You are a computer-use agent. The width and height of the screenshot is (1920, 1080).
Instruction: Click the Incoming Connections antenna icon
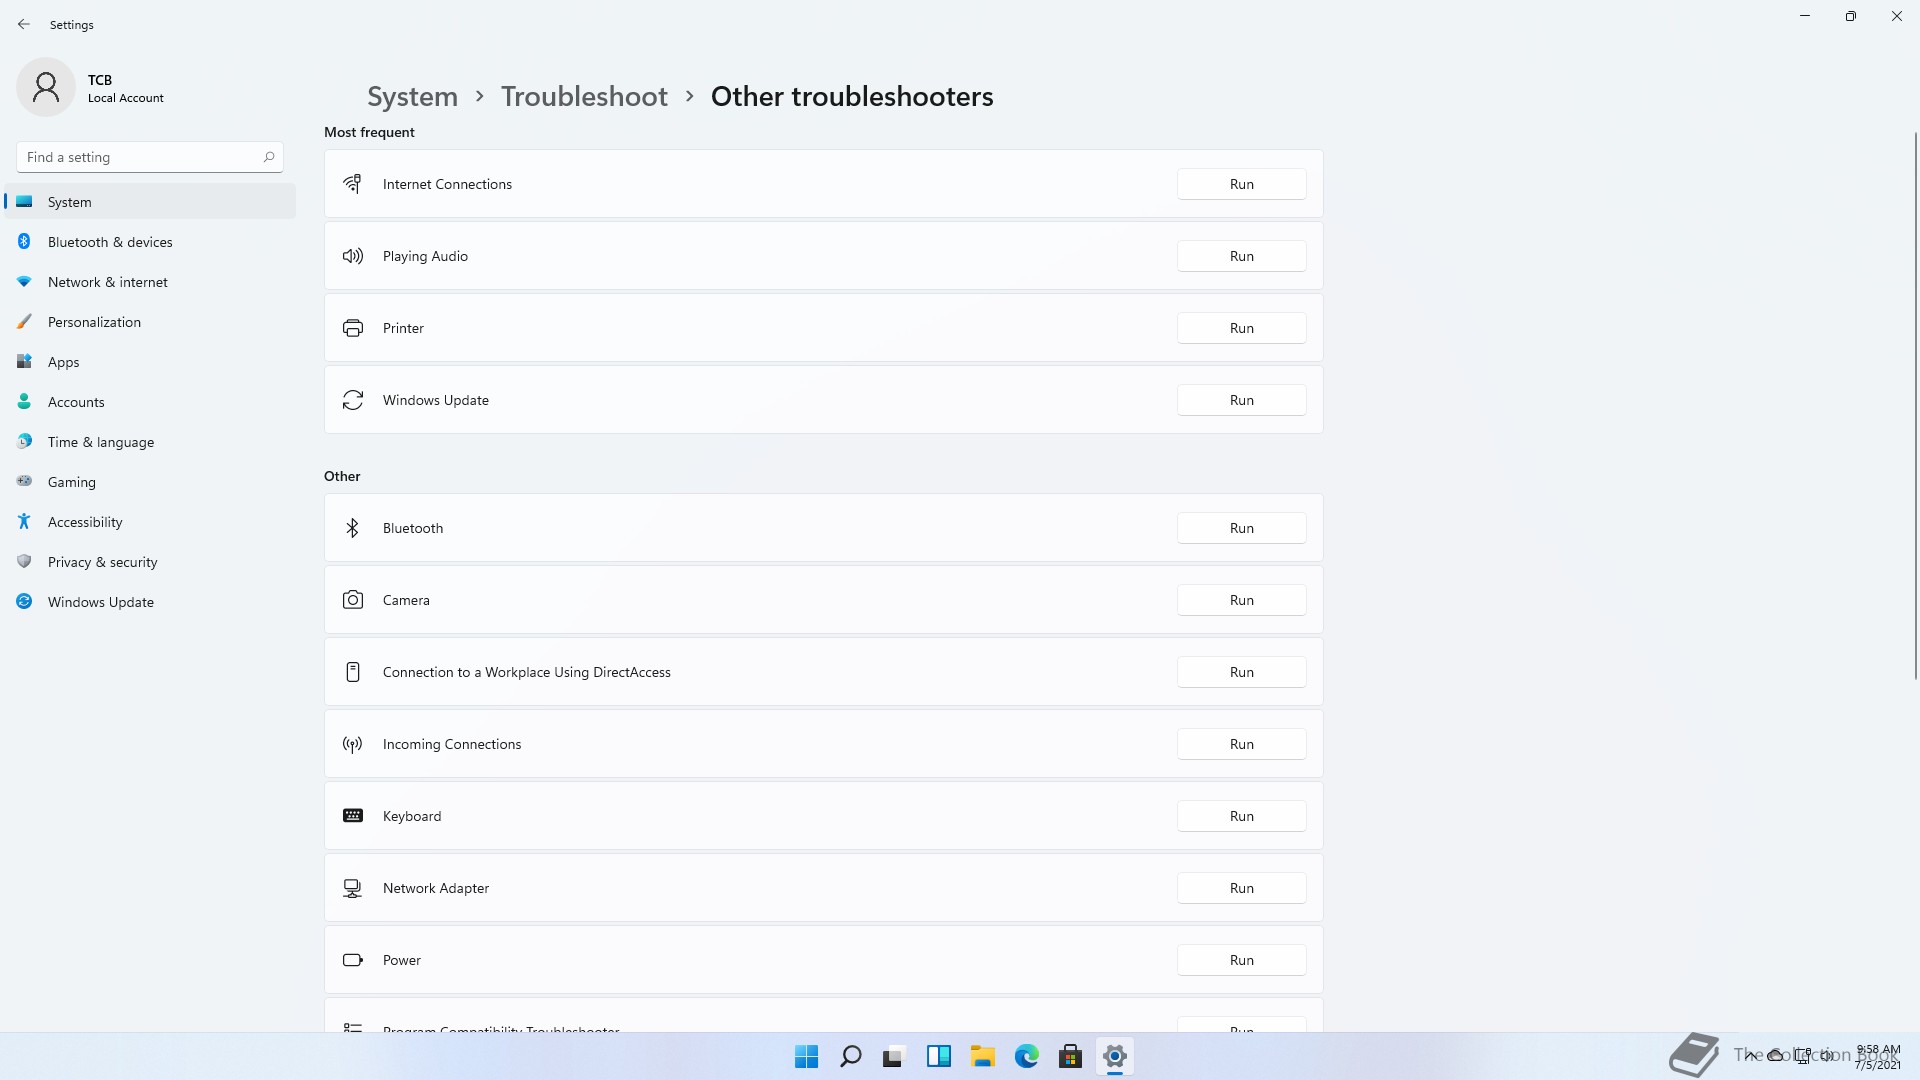click(352, 744)
